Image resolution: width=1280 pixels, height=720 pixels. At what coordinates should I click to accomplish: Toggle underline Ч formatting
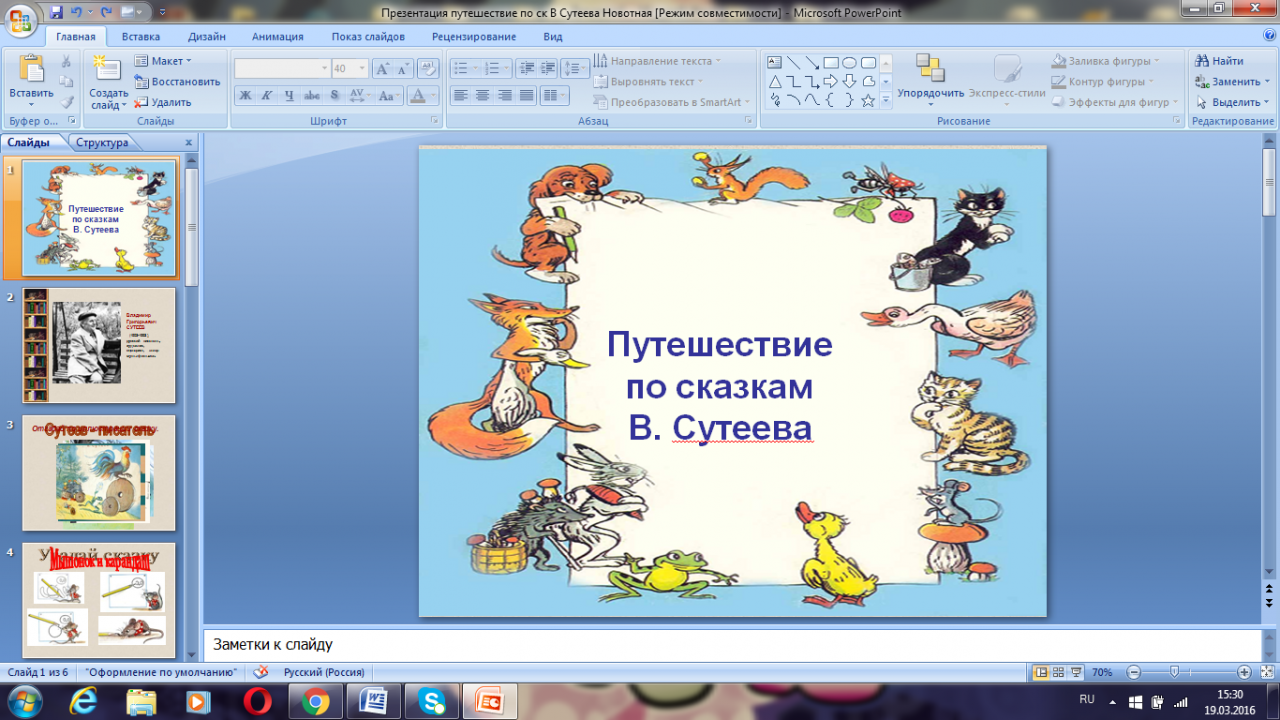289,96
